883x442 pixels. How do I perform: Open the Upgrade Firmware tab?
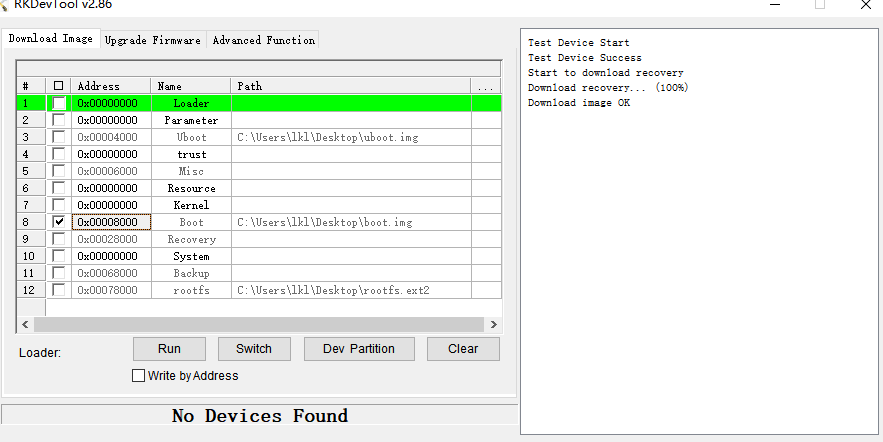[x=153, y=40]
